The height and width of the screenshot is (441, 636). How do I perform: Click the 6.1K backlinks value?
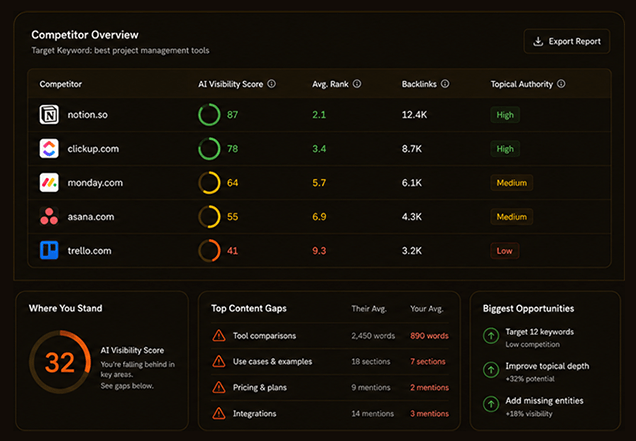pyautogui.click(x=412, y=183)
